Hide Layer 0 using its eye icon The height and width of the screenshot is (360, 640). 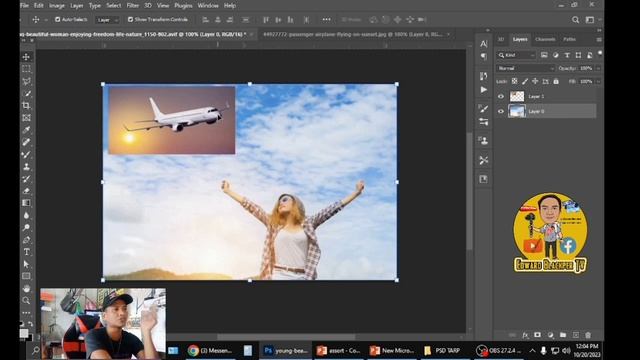pos(501,111)
